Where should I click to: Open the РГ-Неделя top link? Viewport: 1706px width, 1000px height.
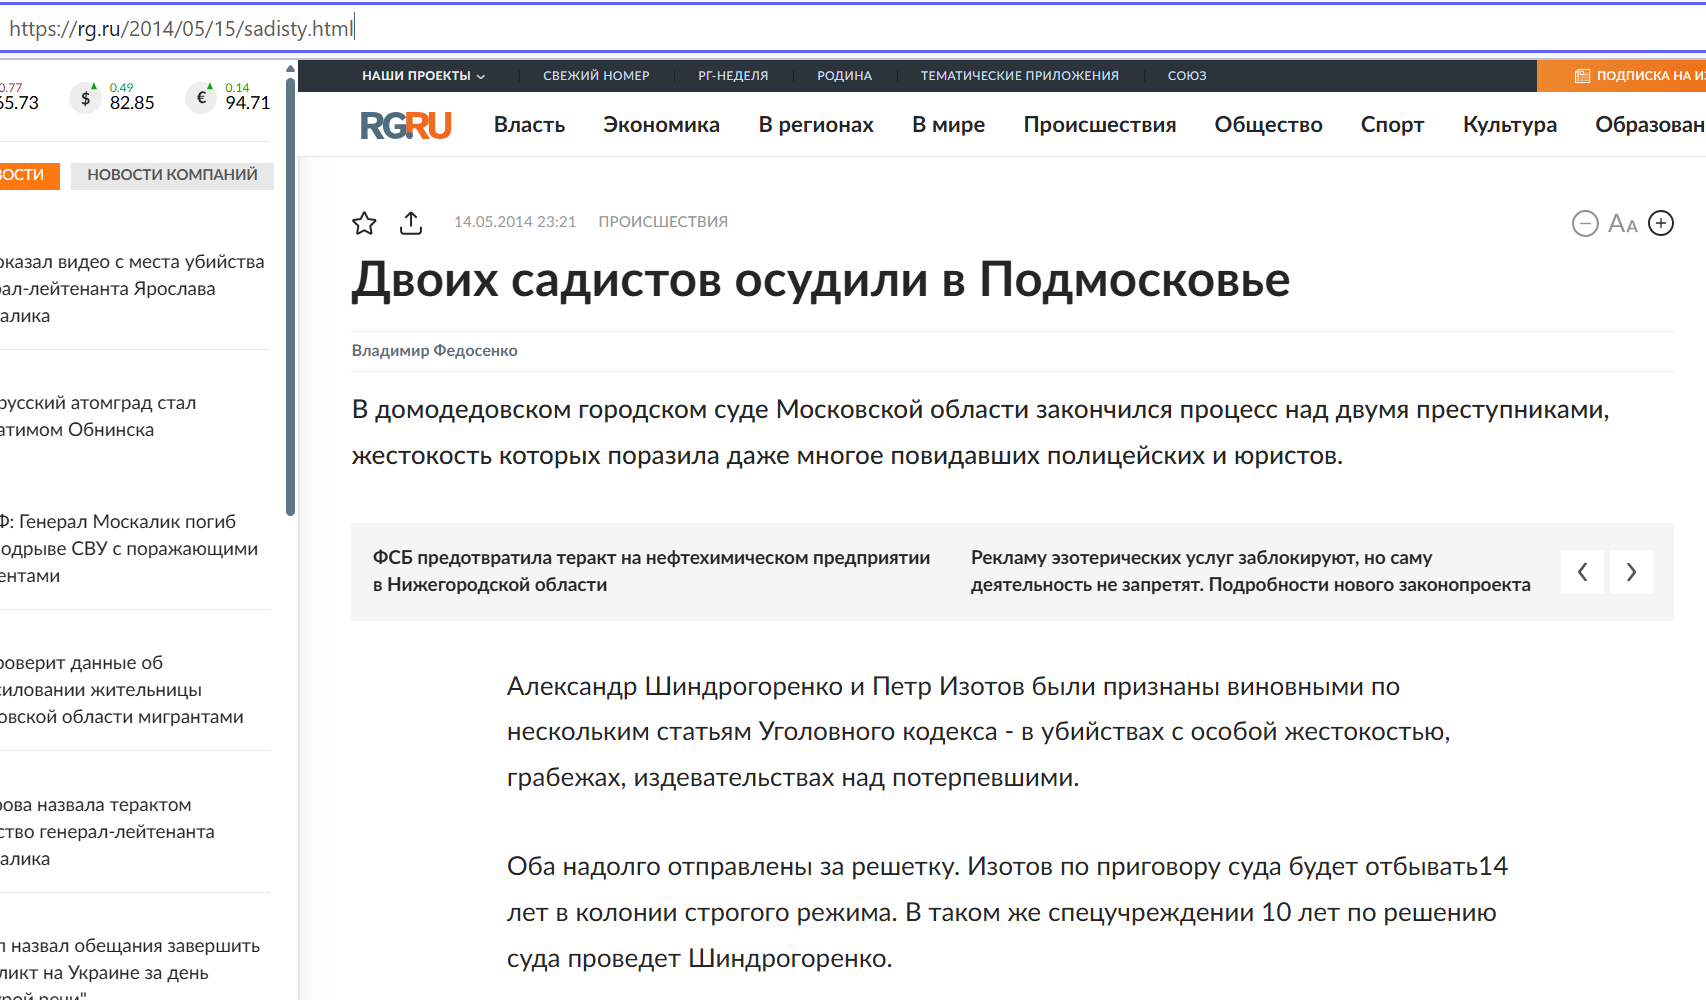(x=733, y=76)
